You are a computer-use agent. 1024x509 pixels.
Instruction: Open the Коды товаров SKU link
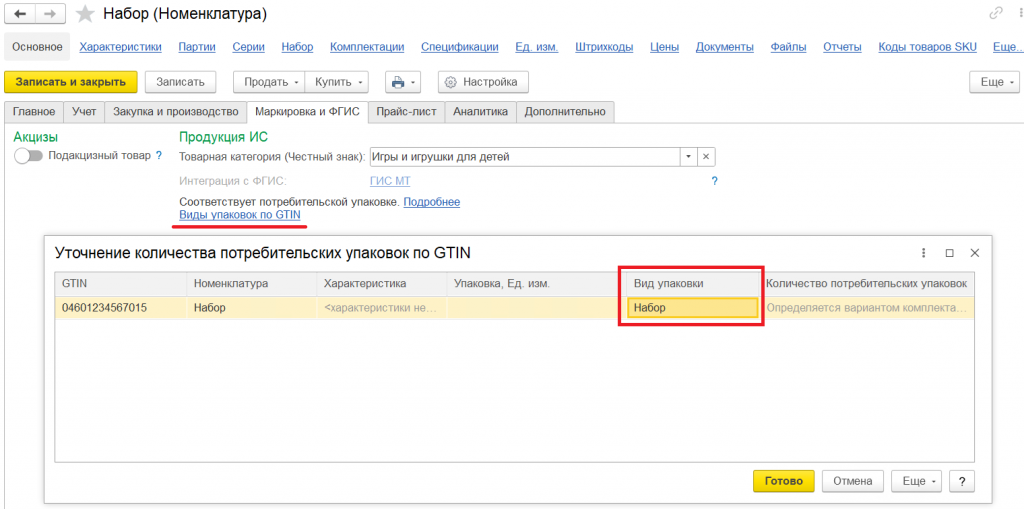pos(927,47)
